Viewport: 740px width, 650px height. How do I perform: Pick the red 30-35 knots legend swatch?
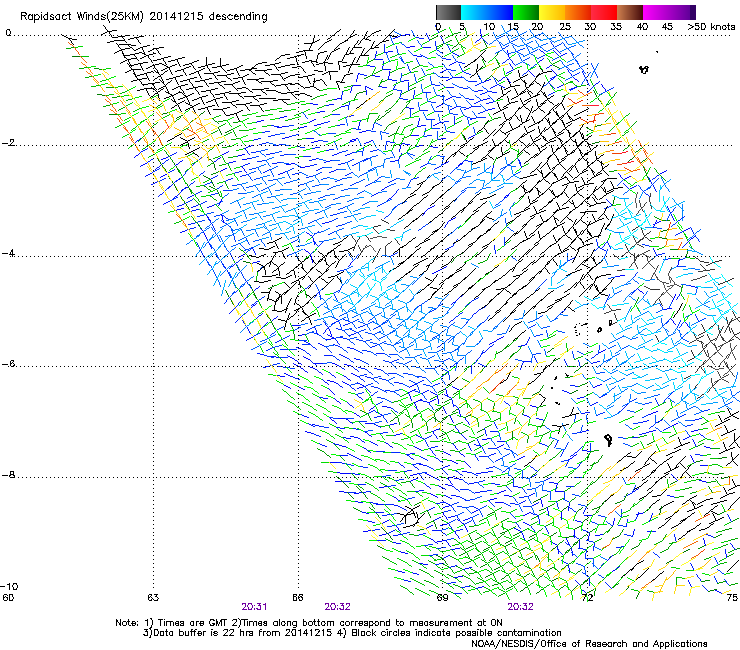click(x=604, y=12)
